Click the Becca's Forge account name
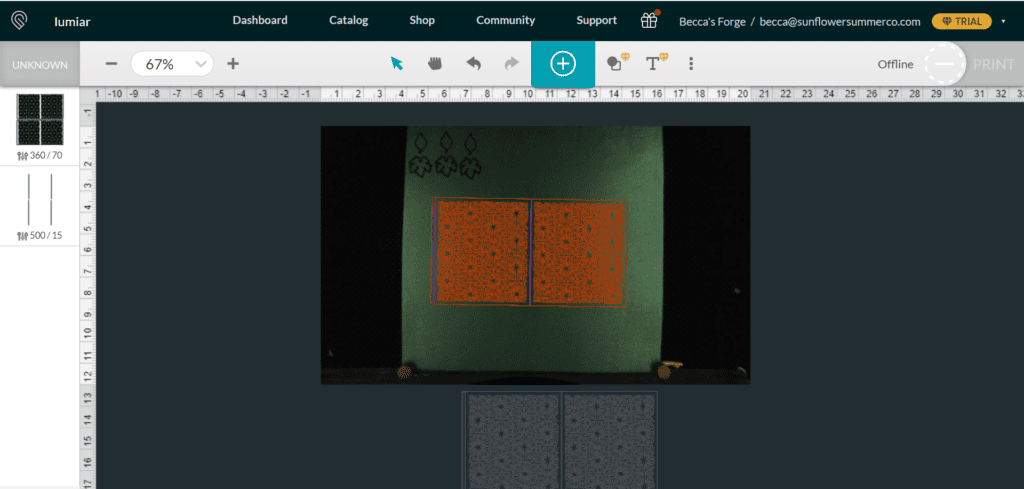 pyautogui.click(x=712, y=22)
